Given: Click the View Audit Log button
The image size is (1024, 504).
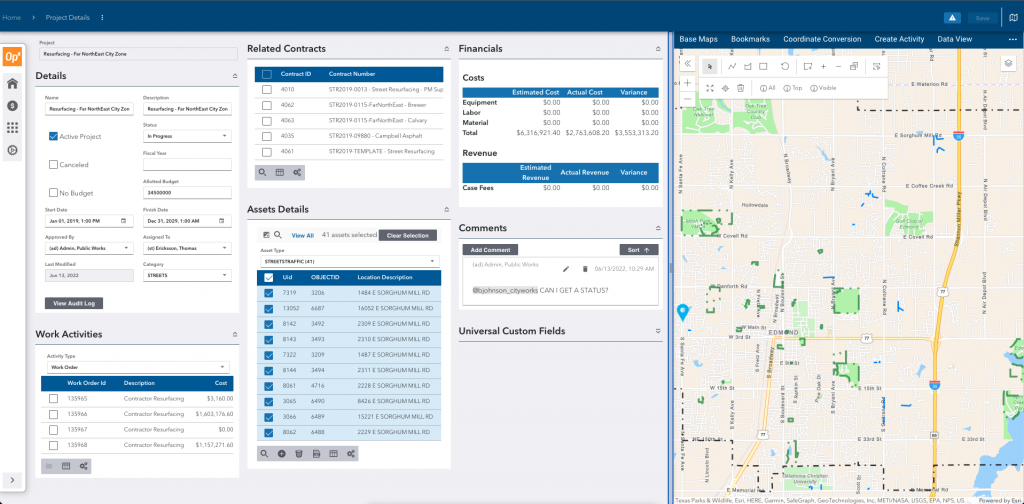Looking at the screenshot, I should point(73,303).
